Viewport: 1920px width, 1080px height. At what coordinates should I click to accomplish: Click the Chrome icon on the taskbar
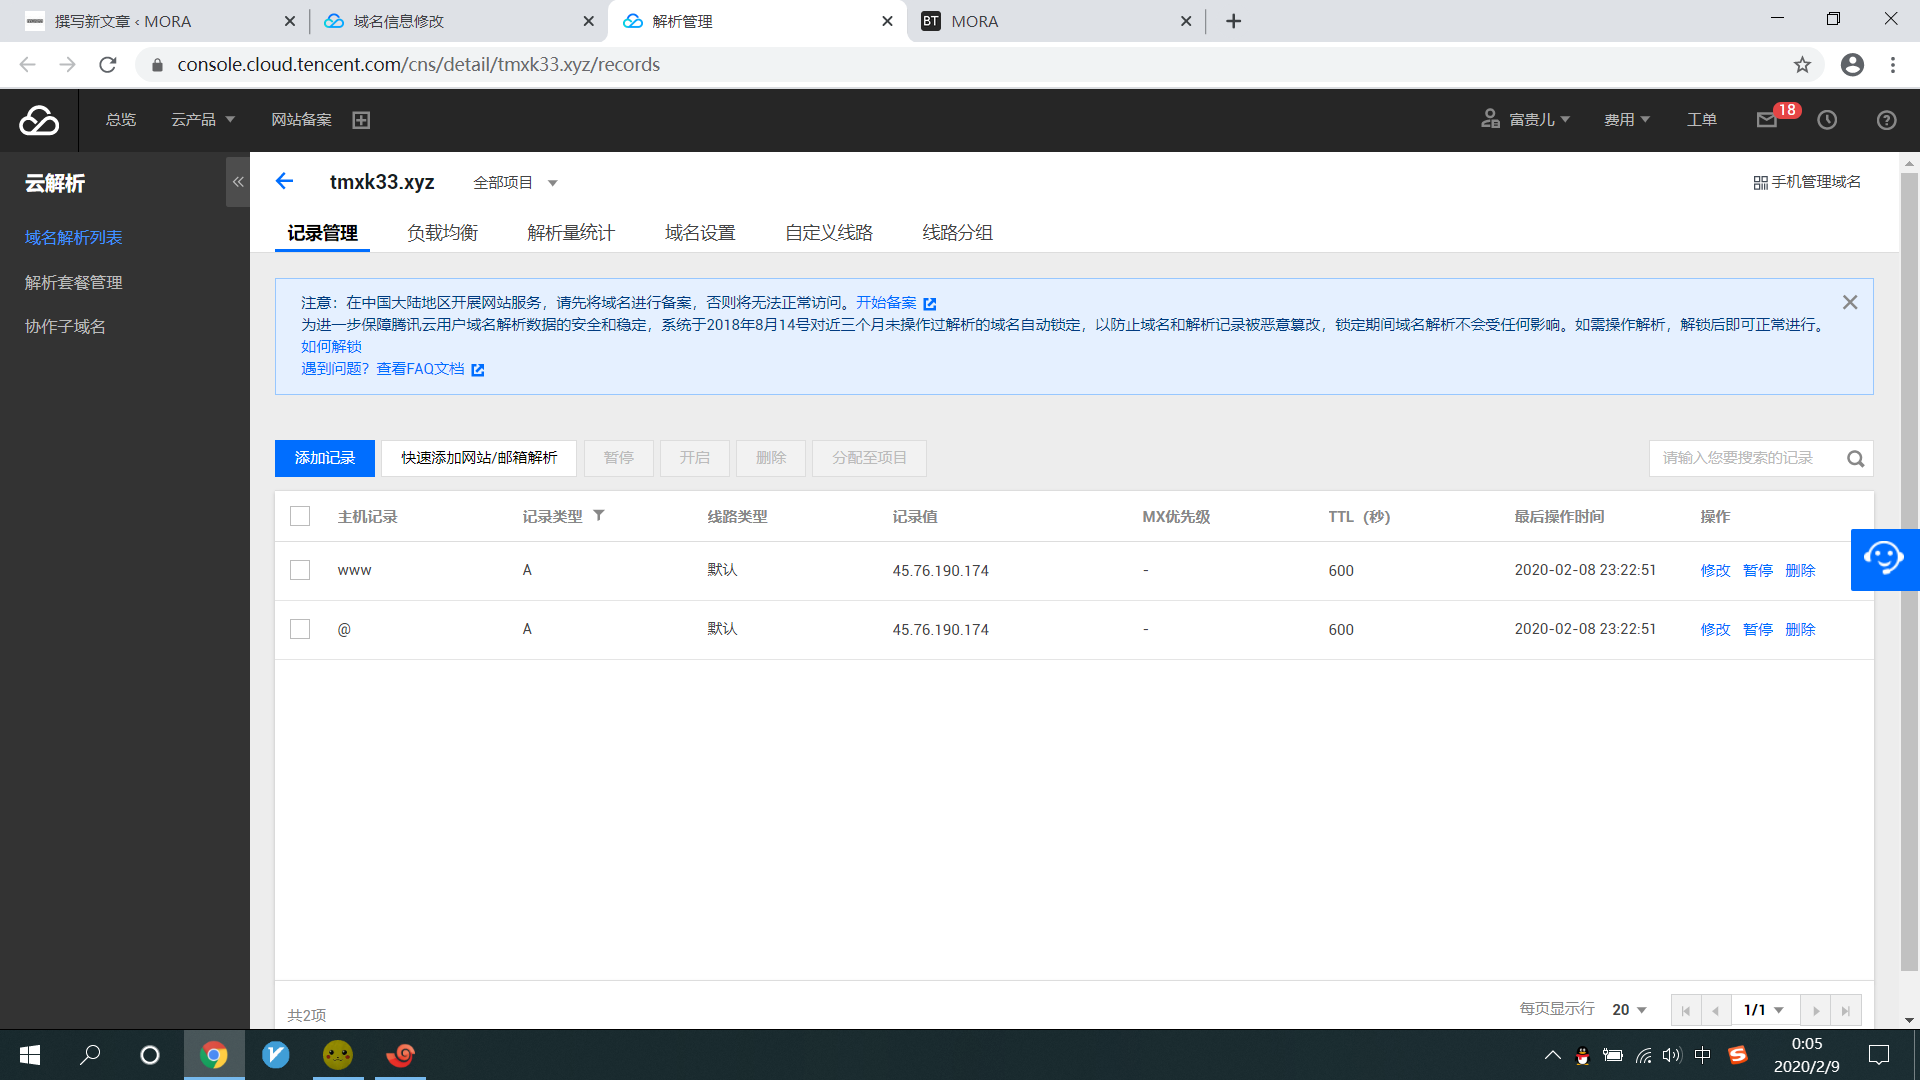point(214,1055)
